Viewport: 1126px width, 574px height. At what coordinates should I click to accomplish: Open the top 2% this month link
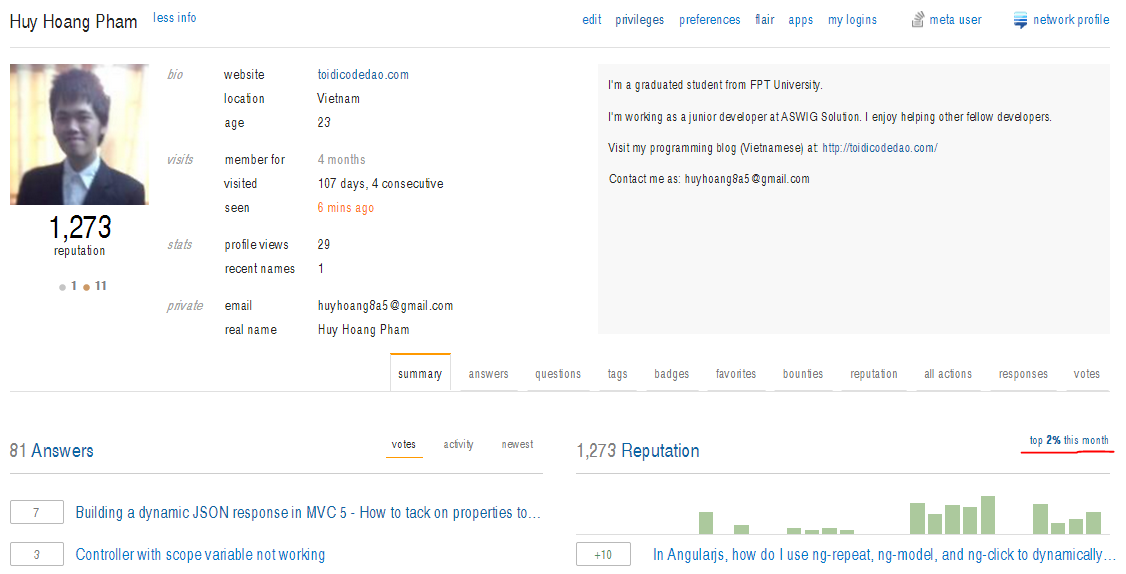1069,441
